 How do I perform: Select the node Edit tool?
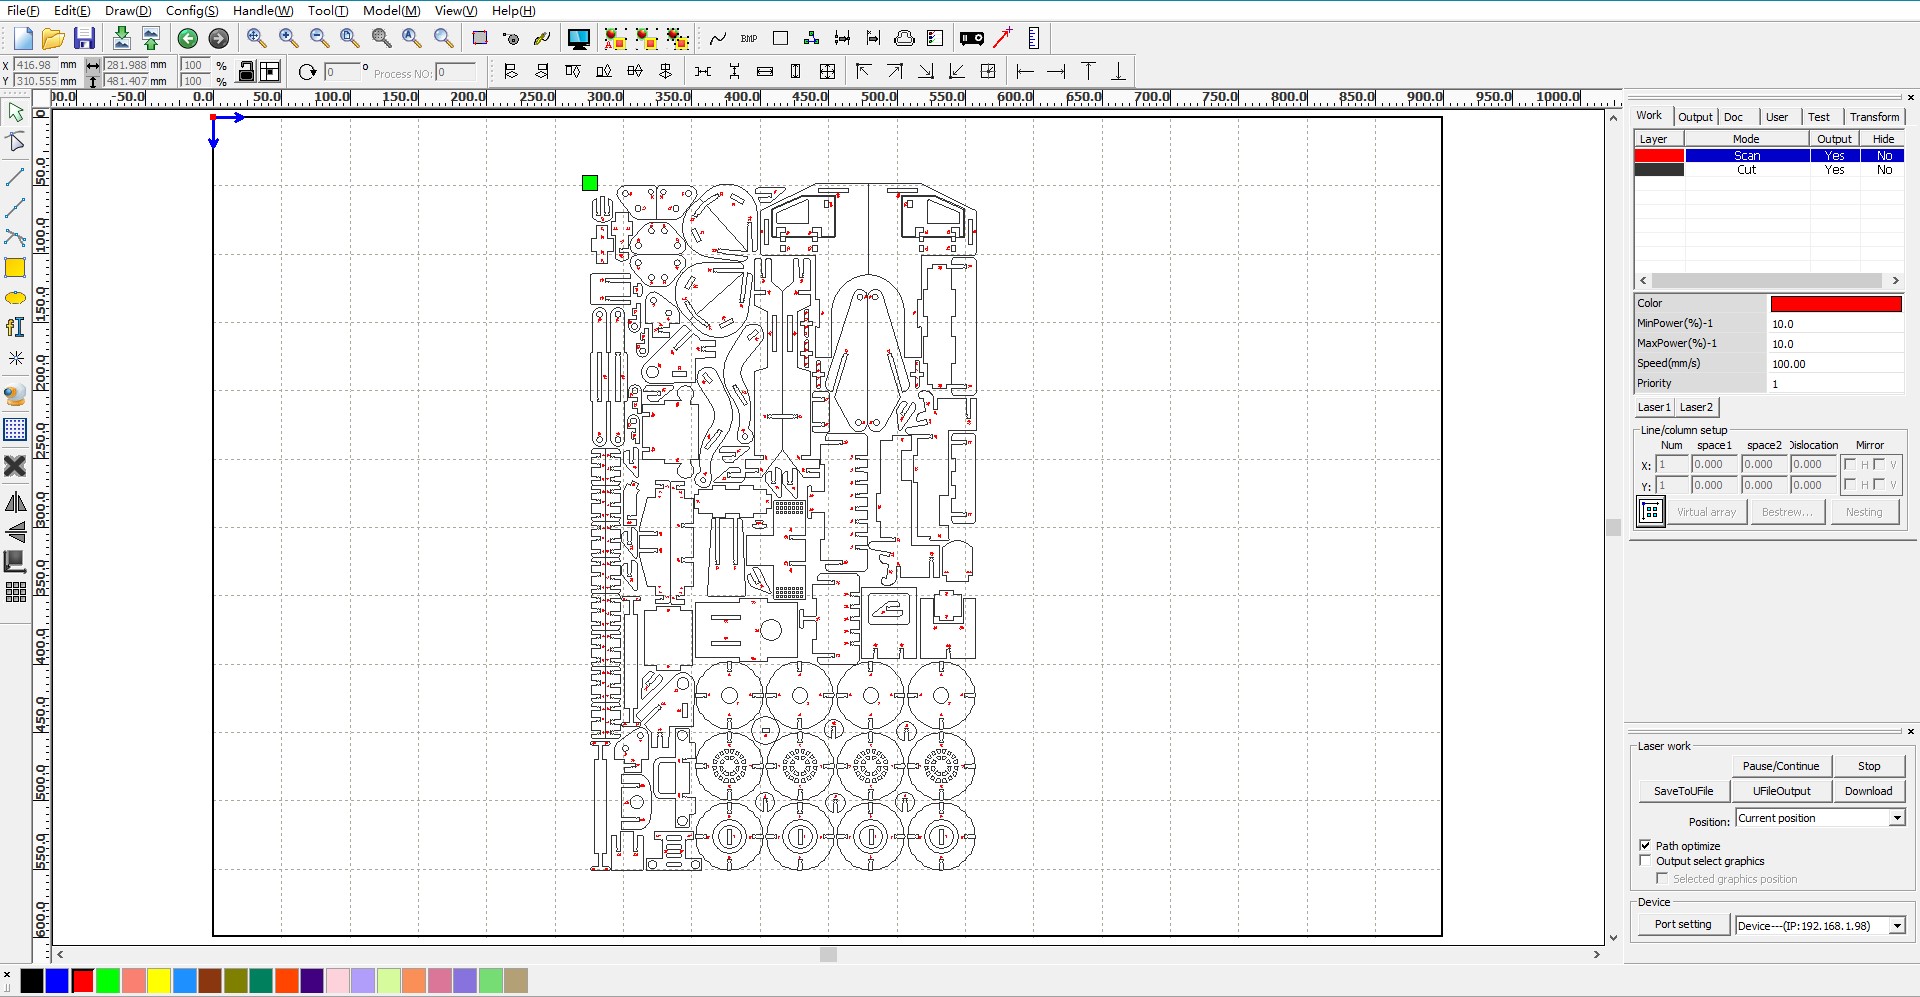point(15,141)
